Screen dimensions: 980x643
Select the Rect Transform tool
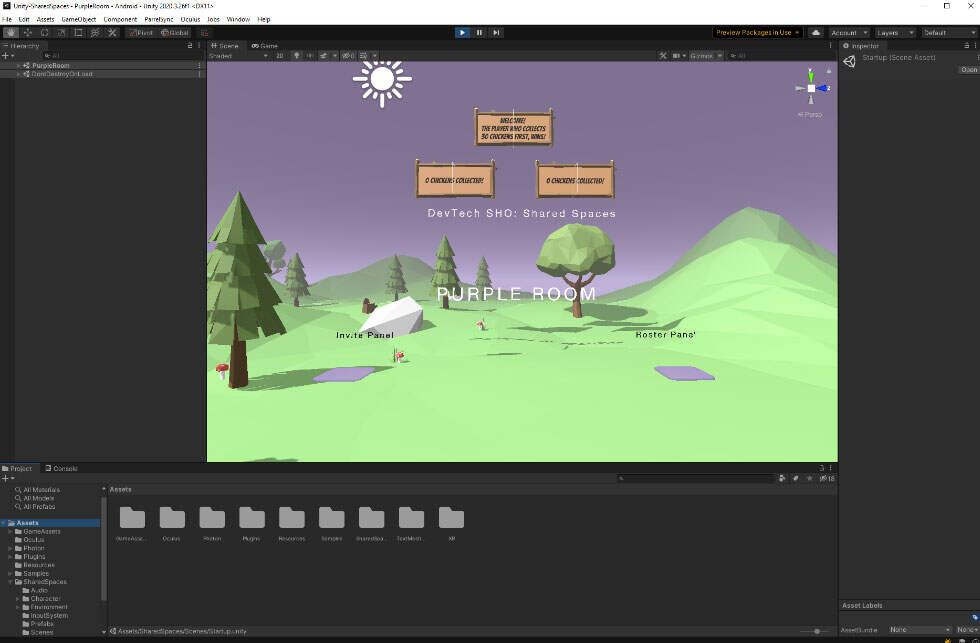(x=78, y=33)
